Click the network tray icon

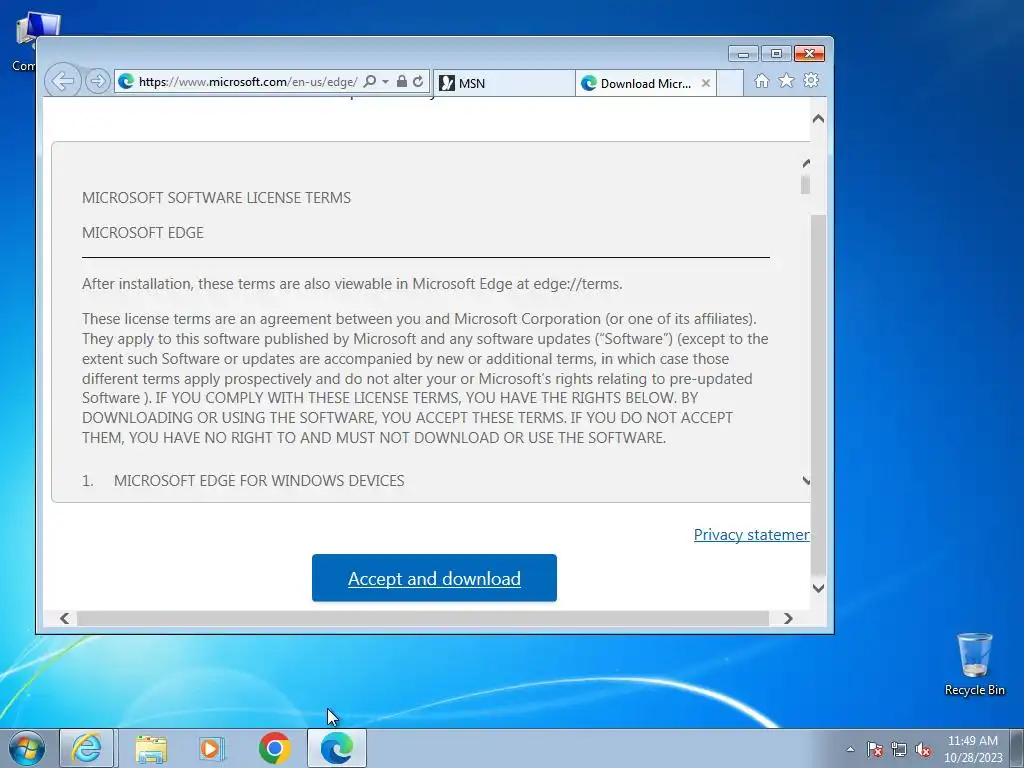coord(899,749)
